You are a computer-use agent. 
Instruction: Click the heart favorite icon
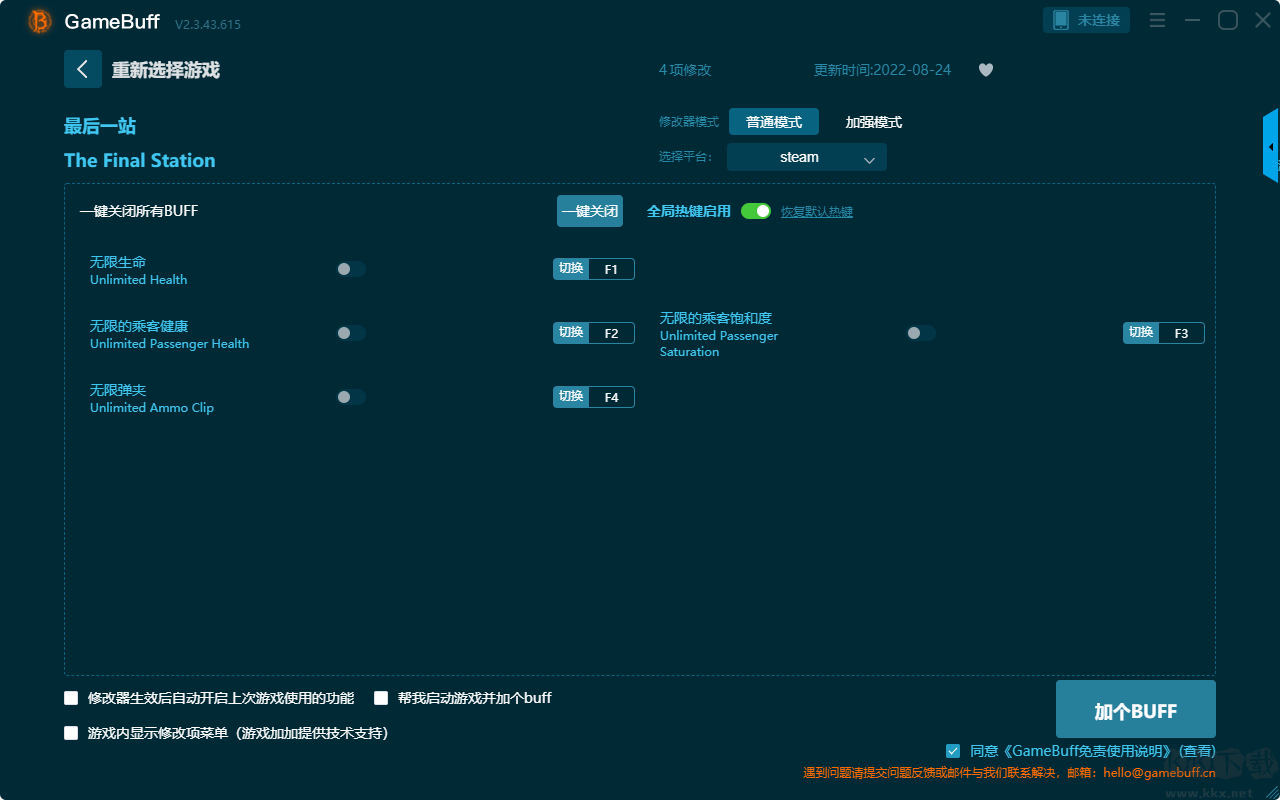[986, 70]
